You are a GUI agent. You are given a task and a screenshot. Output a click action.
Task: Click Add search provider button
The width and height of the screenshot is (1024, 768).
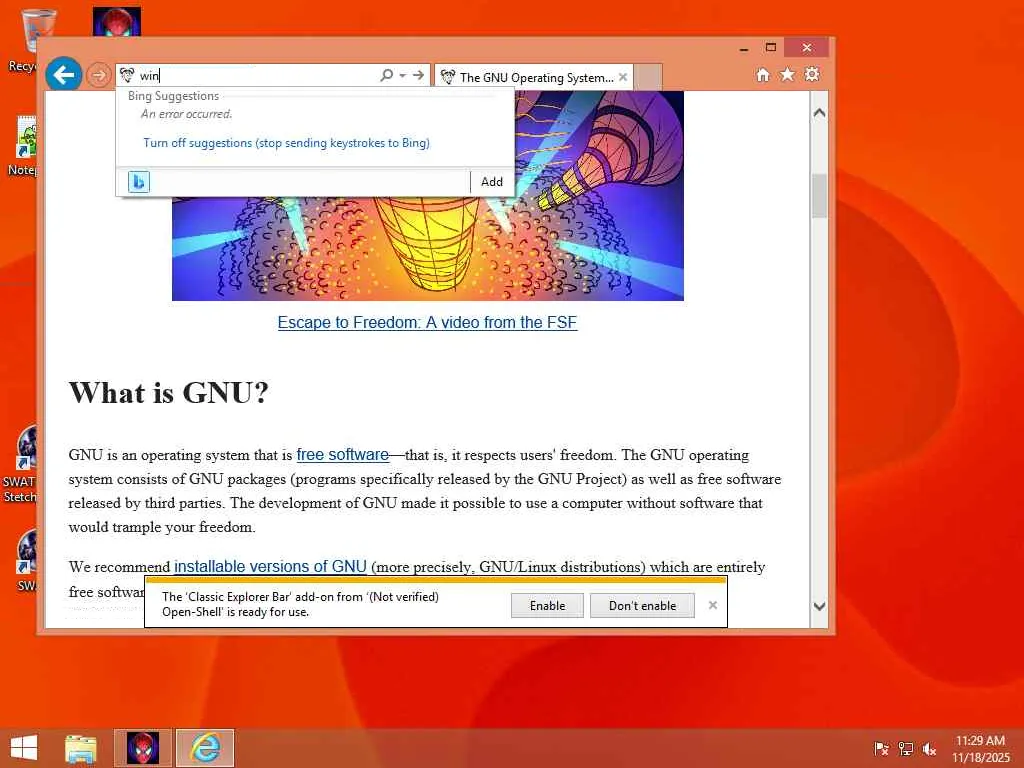[492, 182]
